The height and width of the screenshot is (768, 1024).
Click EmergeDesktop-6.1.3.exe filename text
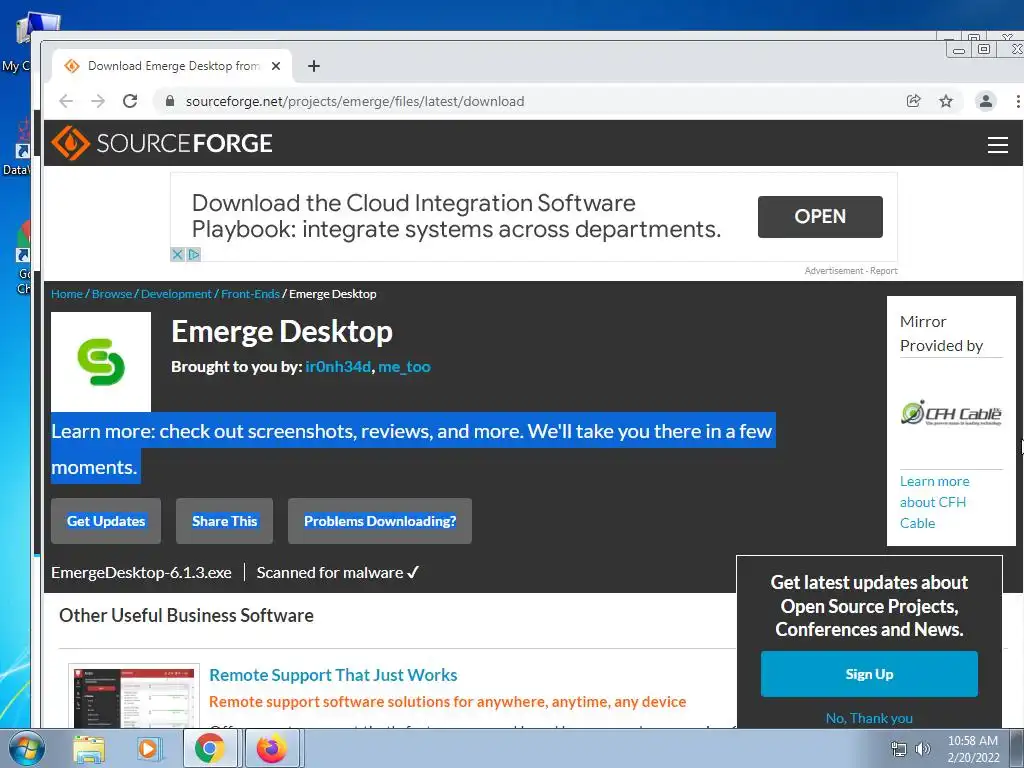point(141,573)
